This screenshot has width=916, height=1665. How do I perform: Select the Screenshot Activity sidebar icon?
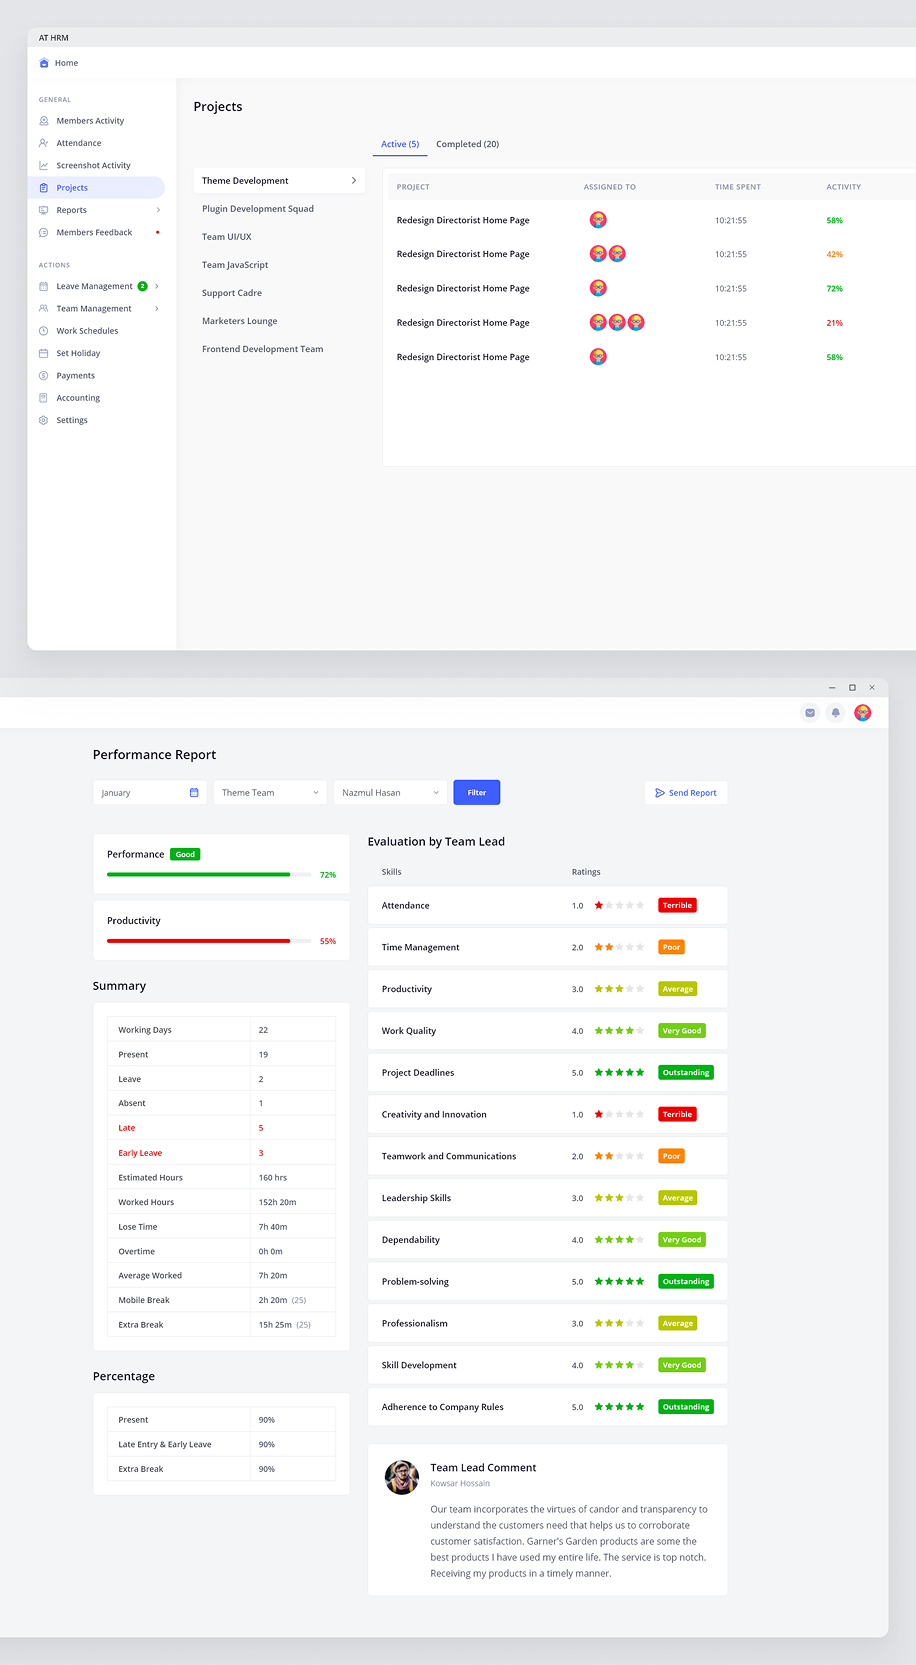coord(44,165)
